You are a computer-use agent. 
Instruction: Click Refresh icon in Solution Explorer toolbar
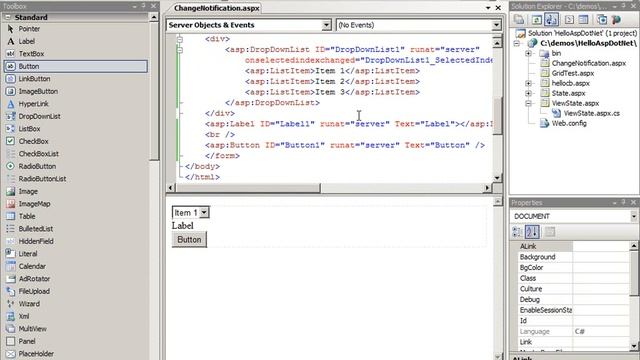click(536, 19)
